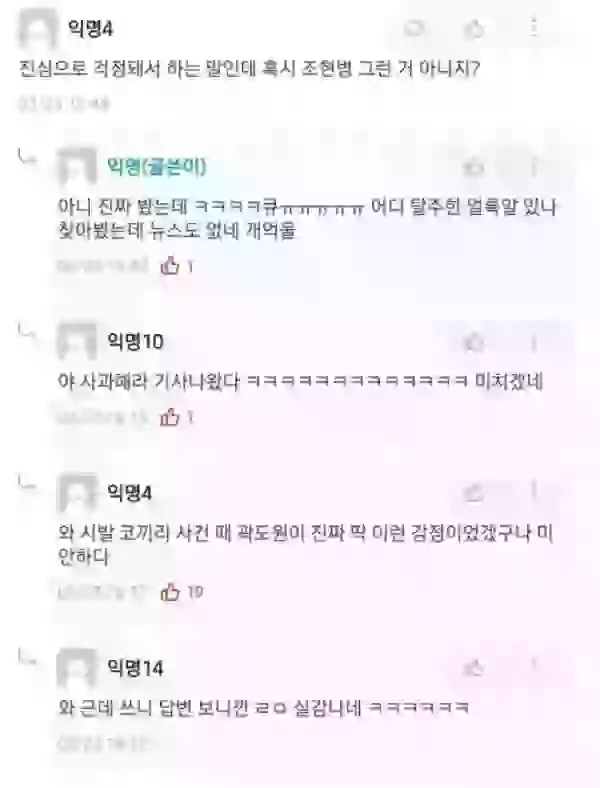Open more options on top 익명4 comment
The width and height of the screenshot is (600, 788).
point(534,28)
